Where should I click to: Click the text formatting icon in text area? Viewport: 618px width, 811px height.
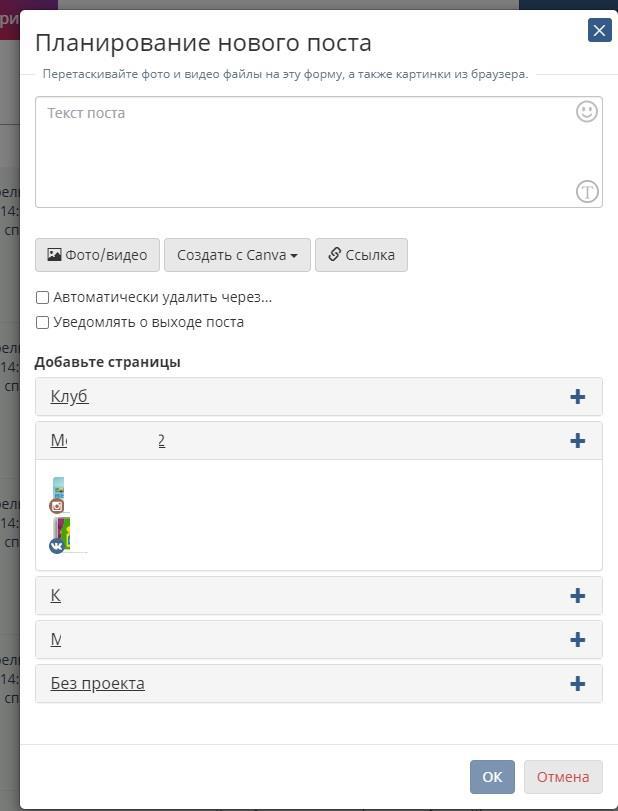coord(587,192)
